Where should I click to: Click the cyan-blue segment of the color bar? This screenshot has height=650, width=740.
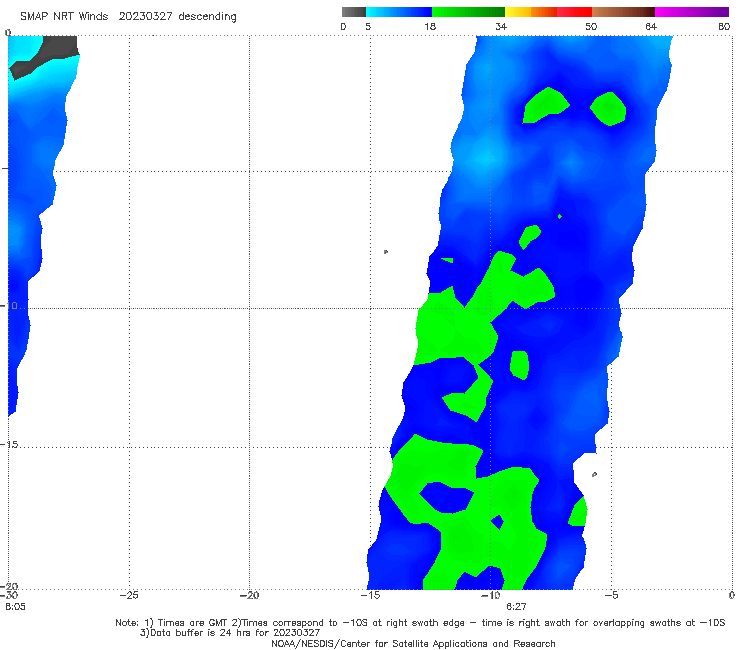pyautogui.click(x=399, y=12)
